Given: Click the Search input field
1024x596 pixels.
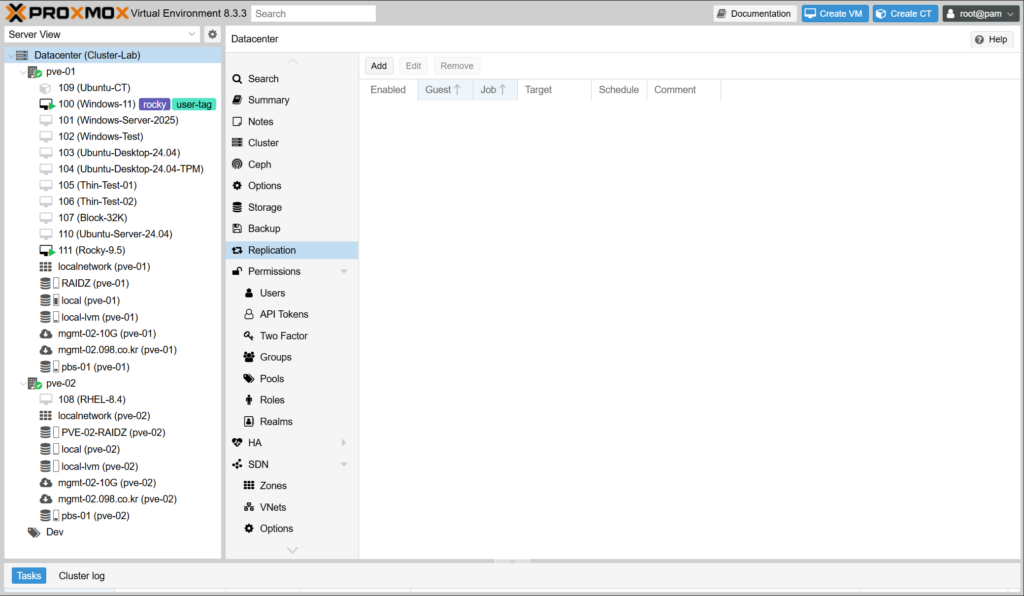Looking at the screenshot, I should tap(313, 14).
